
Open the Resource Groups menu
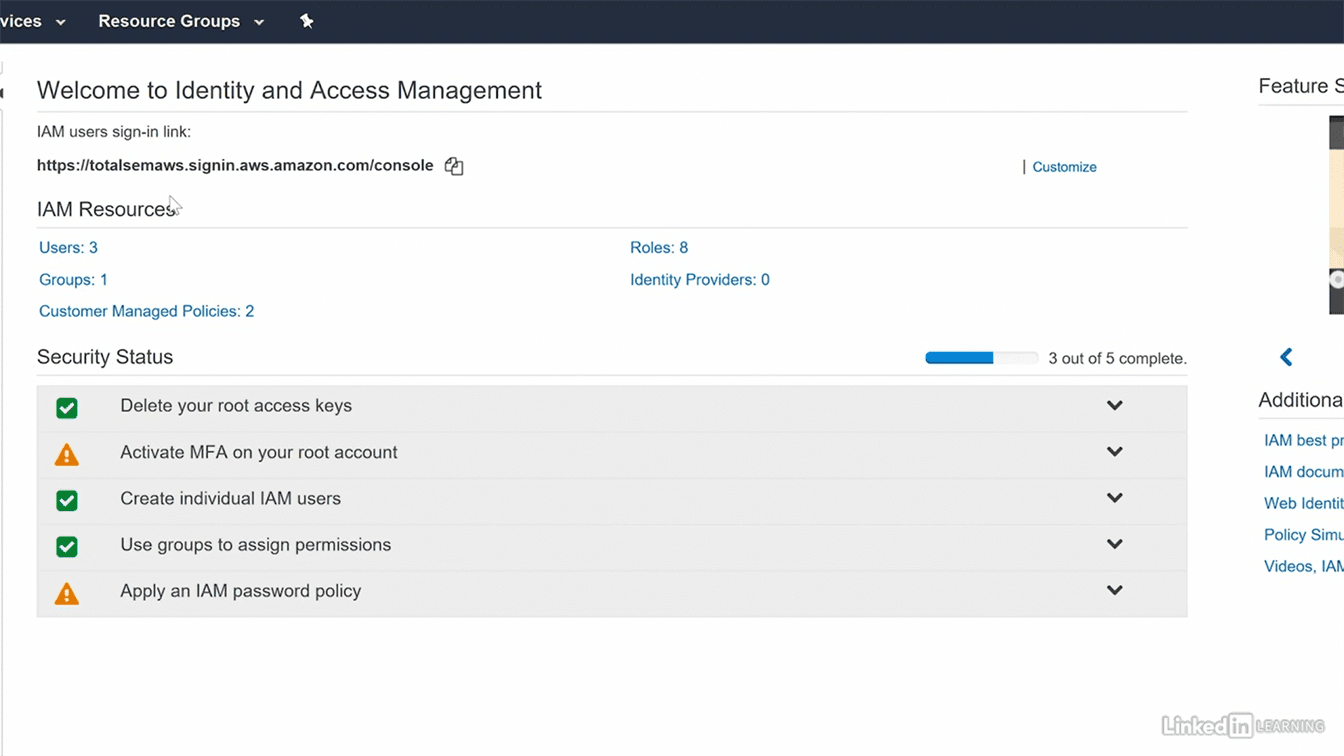tap(180, 21)
